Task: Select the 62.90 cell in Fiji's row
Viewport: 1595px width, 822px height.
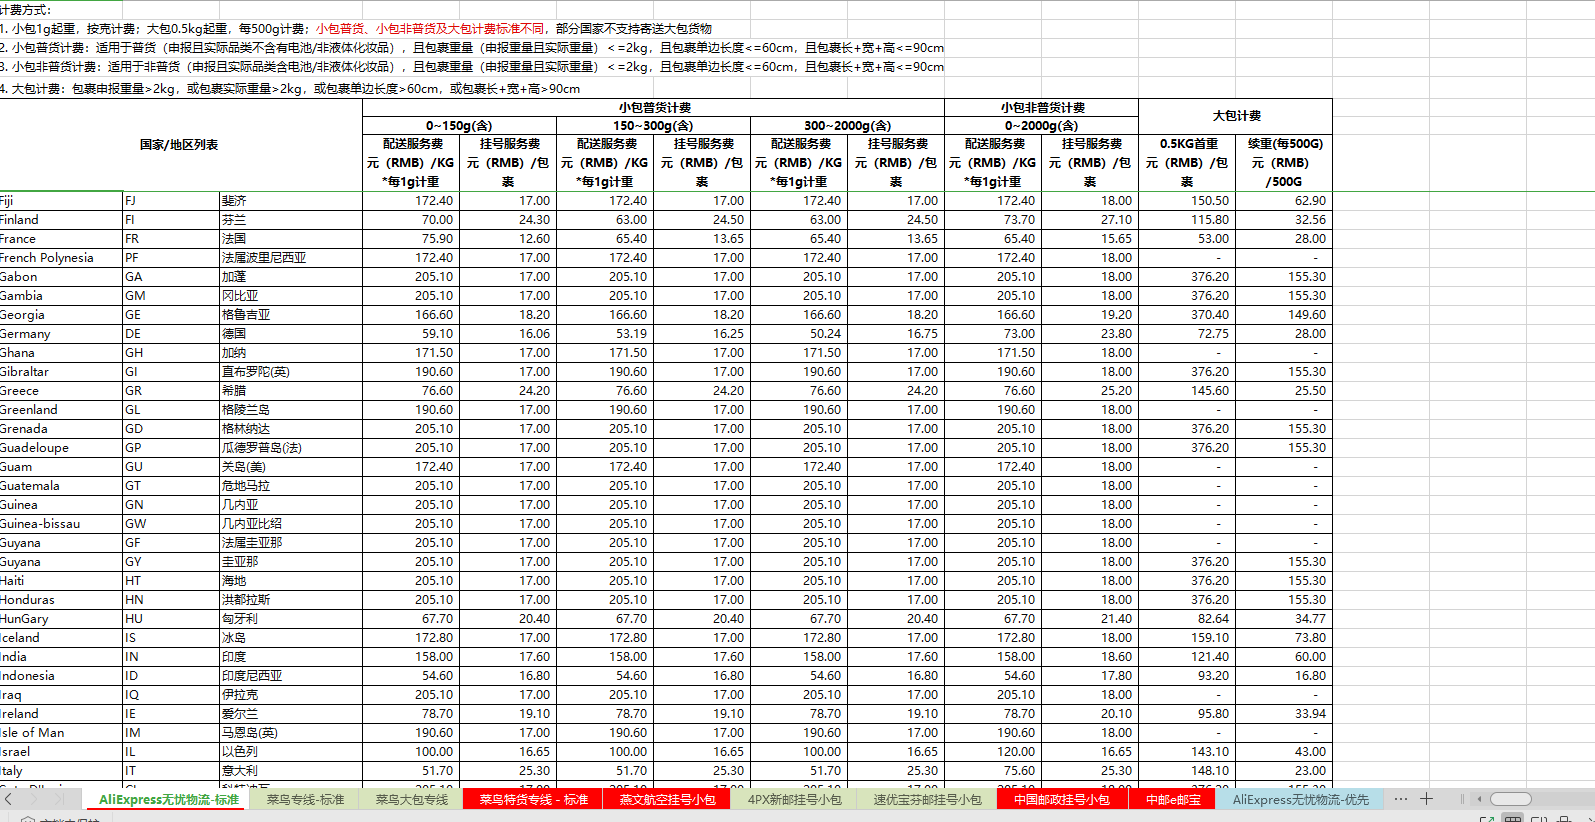Action: [x=1284, y=201]
